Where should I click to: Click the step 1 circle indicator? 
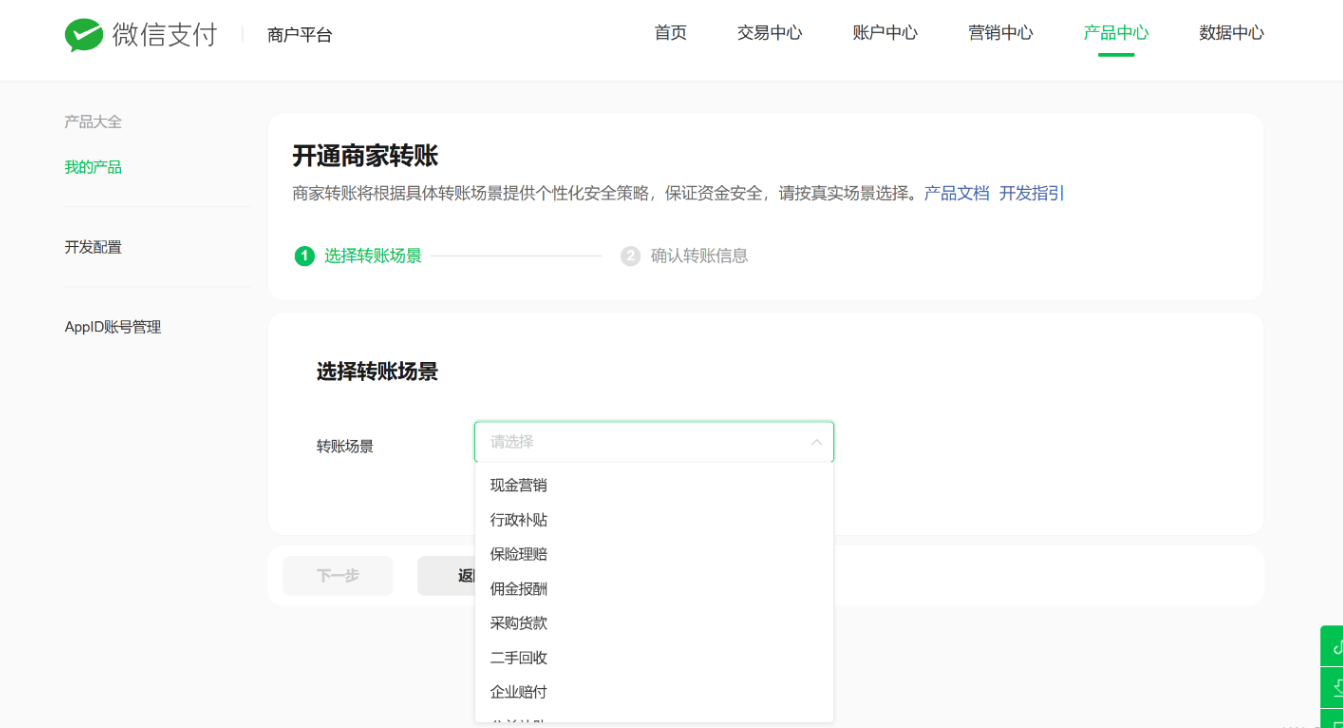coord(304,256)
